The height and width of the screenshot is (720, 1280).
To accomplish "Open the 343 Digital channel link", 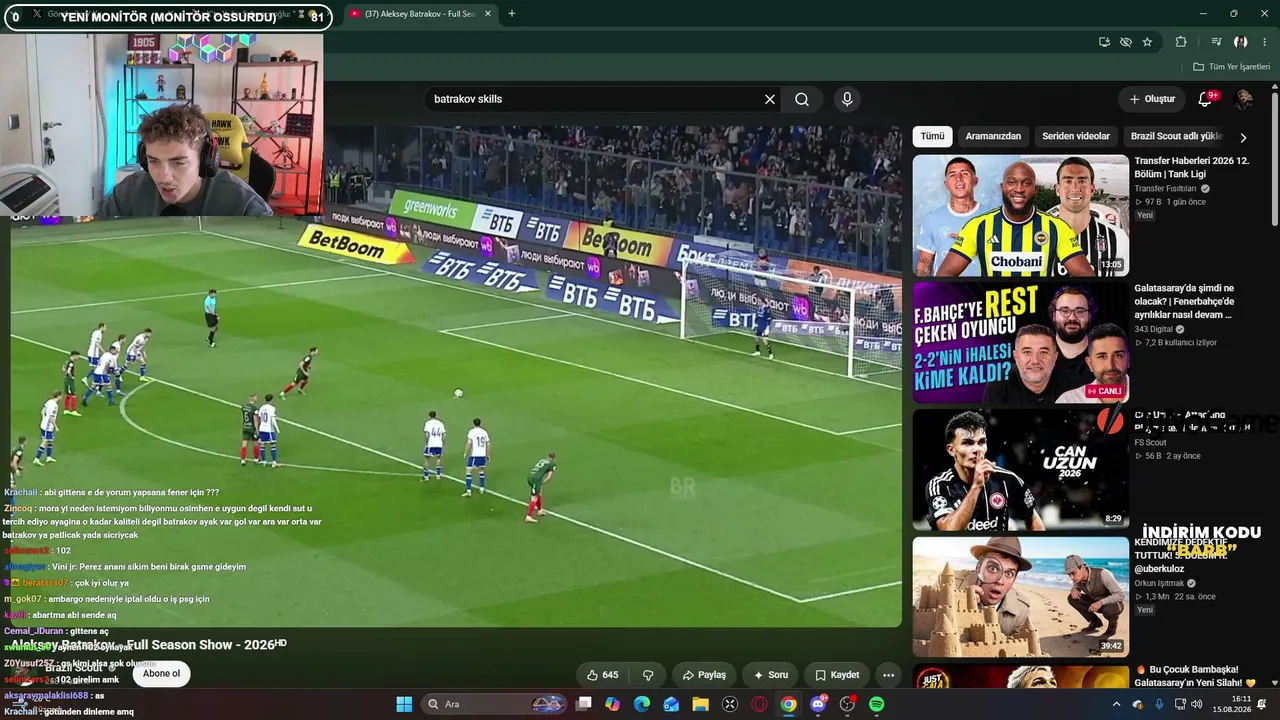I will coord(1154,329).
